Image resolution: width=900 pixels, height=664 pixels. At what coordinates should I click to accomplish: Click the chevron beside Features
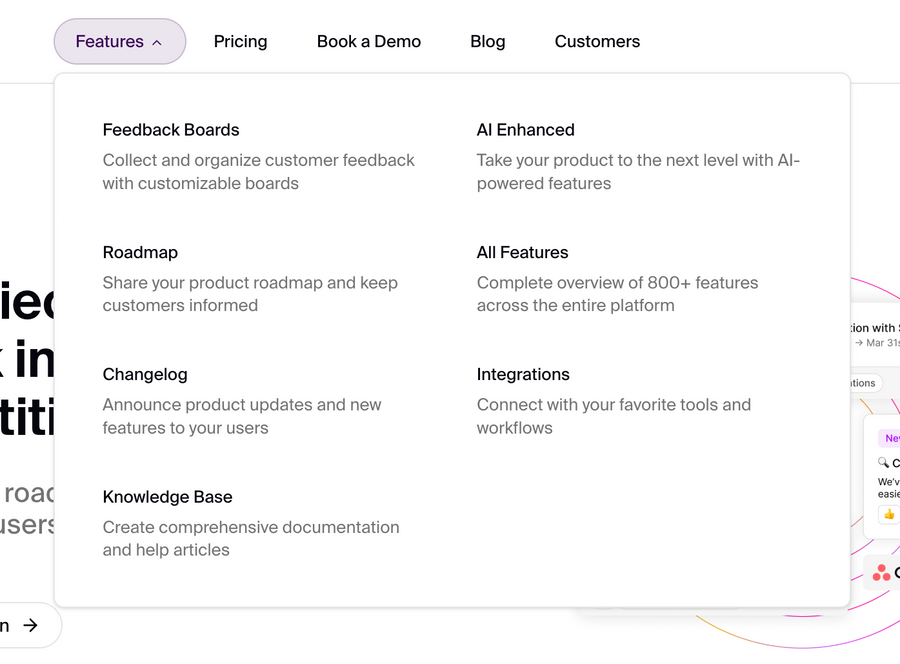coord(157,42)
